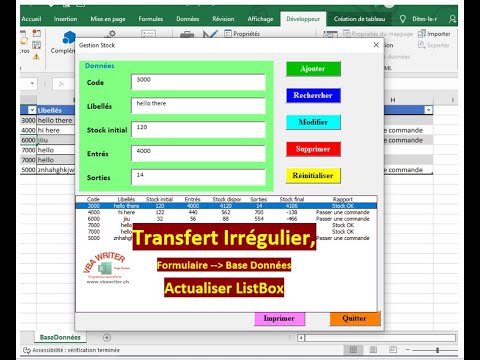The height and width of the screenshot is (360, 480).
Task: Select listbox row 4000 hi here
Action: [226, 212]
